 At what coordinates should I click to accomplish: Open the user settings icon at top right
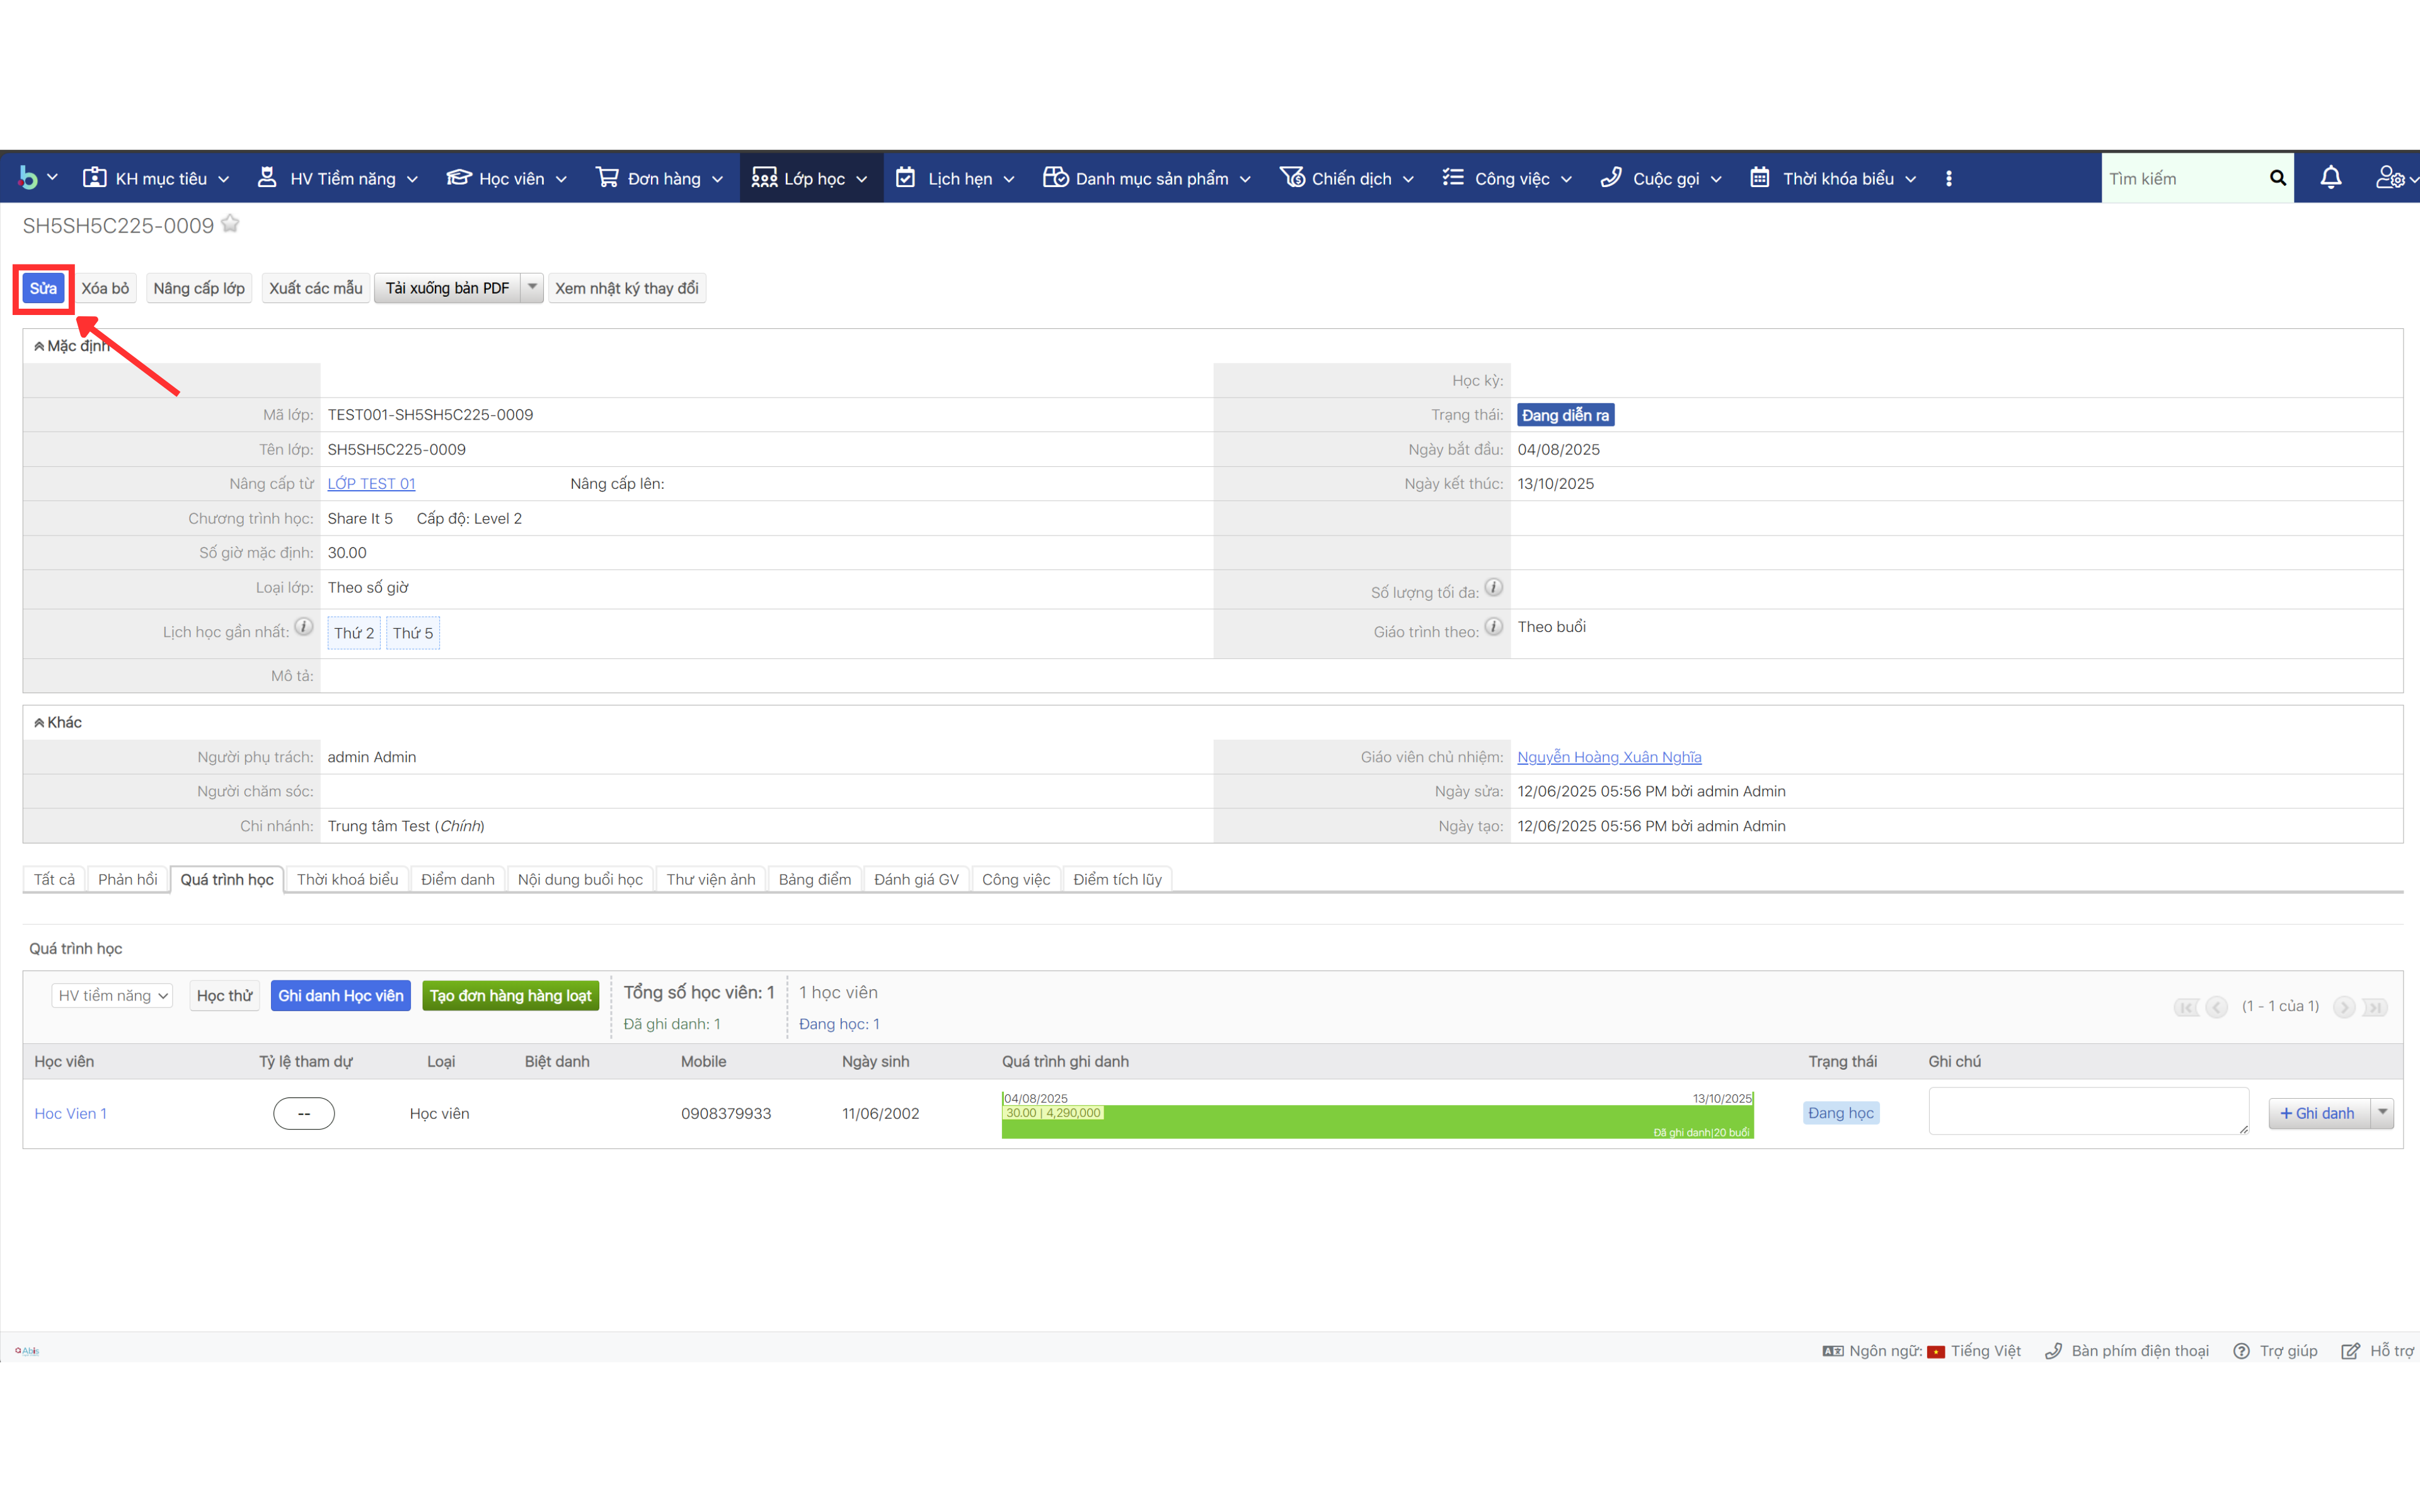coord(2392,178)
